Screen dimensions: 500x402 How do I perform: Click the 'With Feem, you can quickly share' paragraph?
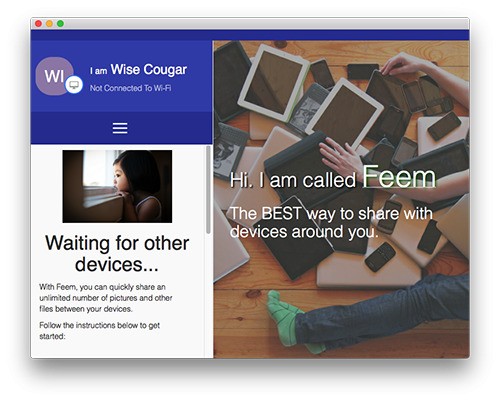(x=106, y=298)
